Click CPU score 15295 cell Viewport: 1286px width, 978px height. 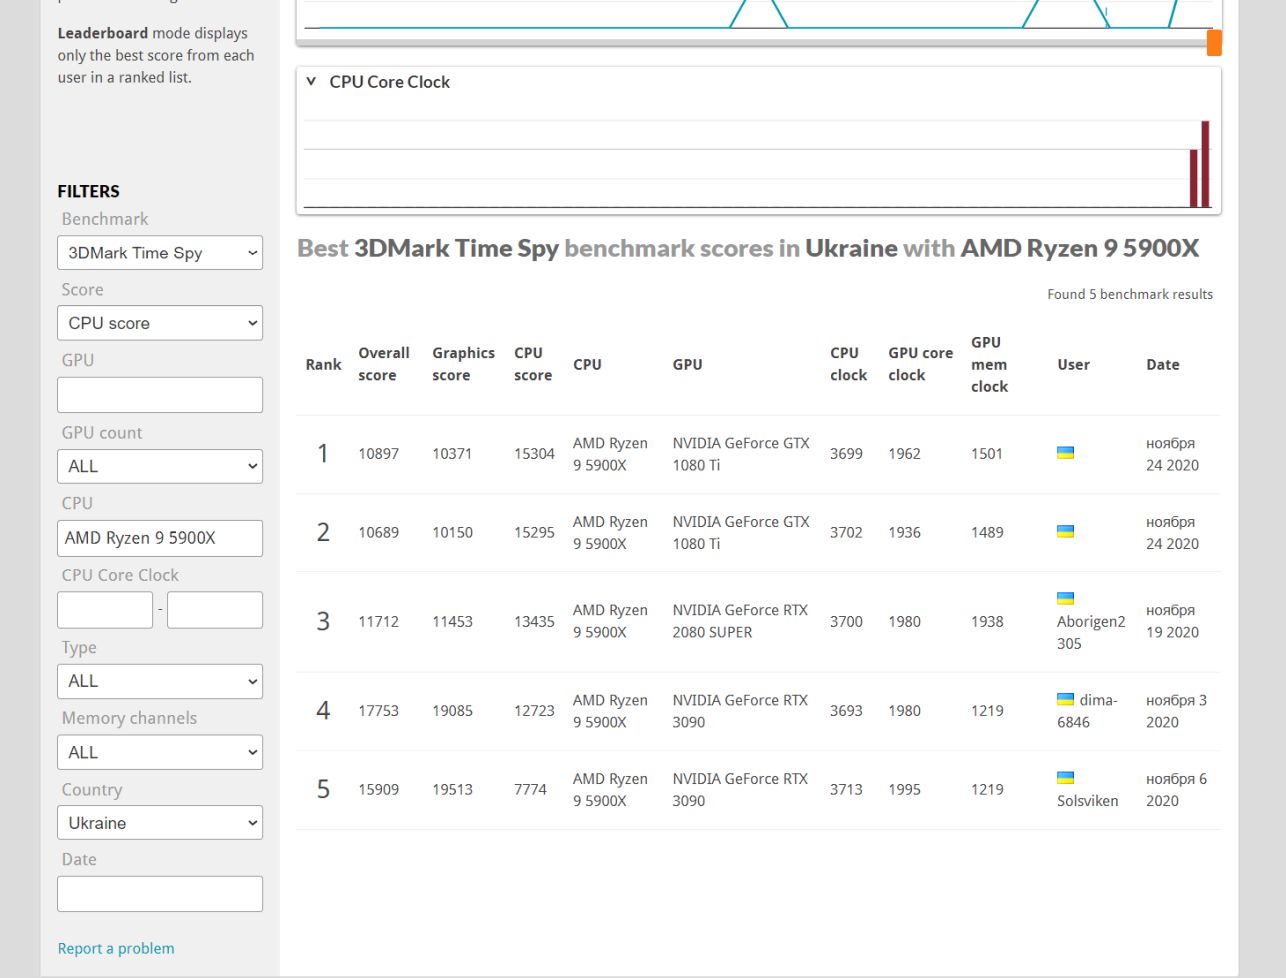[534, 533]
